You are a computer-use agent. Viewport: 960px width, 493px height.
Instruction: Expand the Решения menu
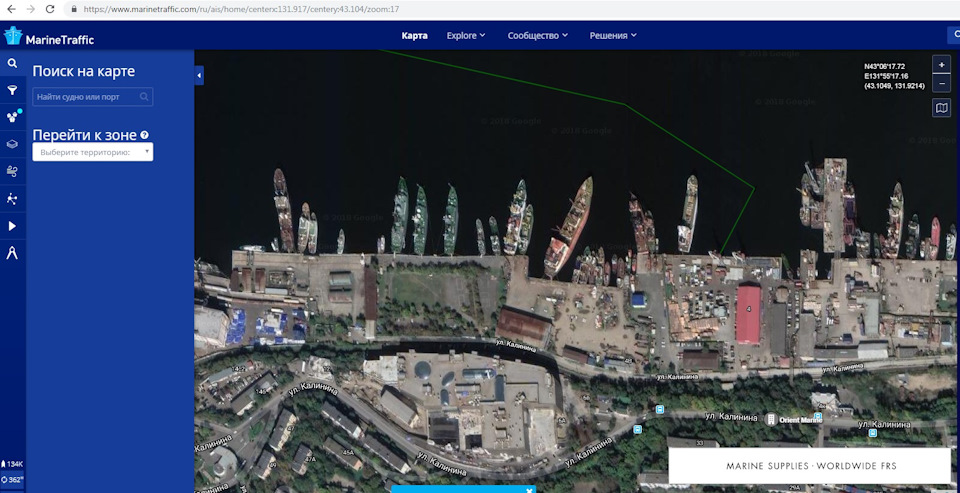click(x=613, y=36)
